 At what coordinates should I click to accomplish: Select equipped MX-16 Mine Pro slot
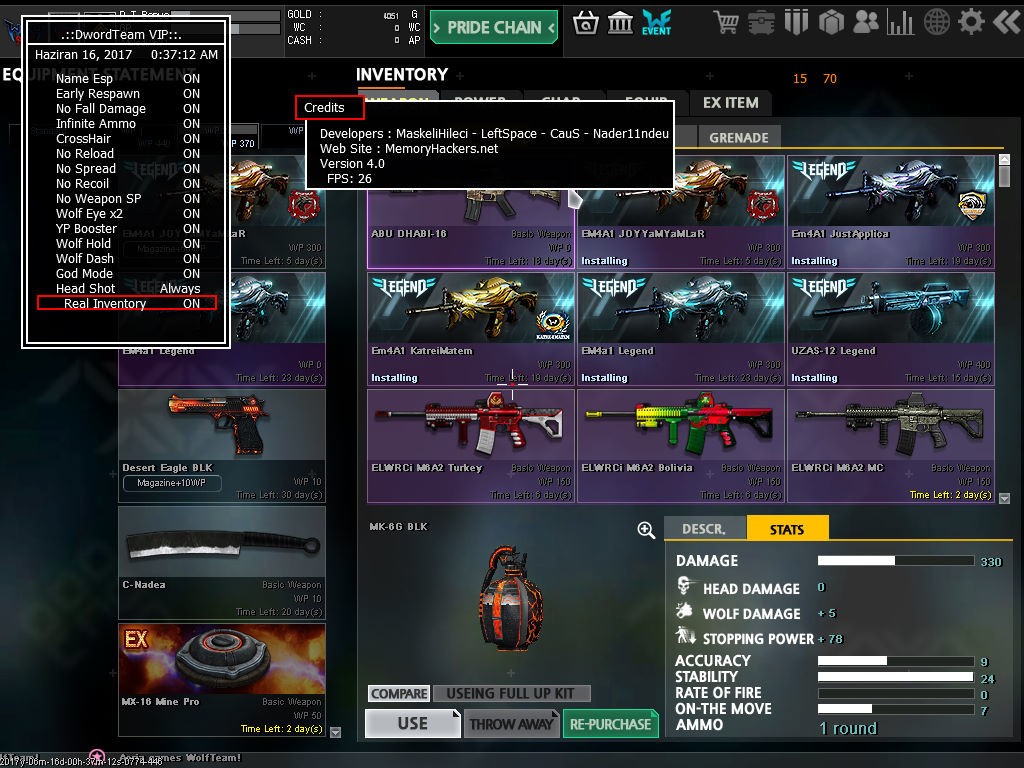[222, 680]
